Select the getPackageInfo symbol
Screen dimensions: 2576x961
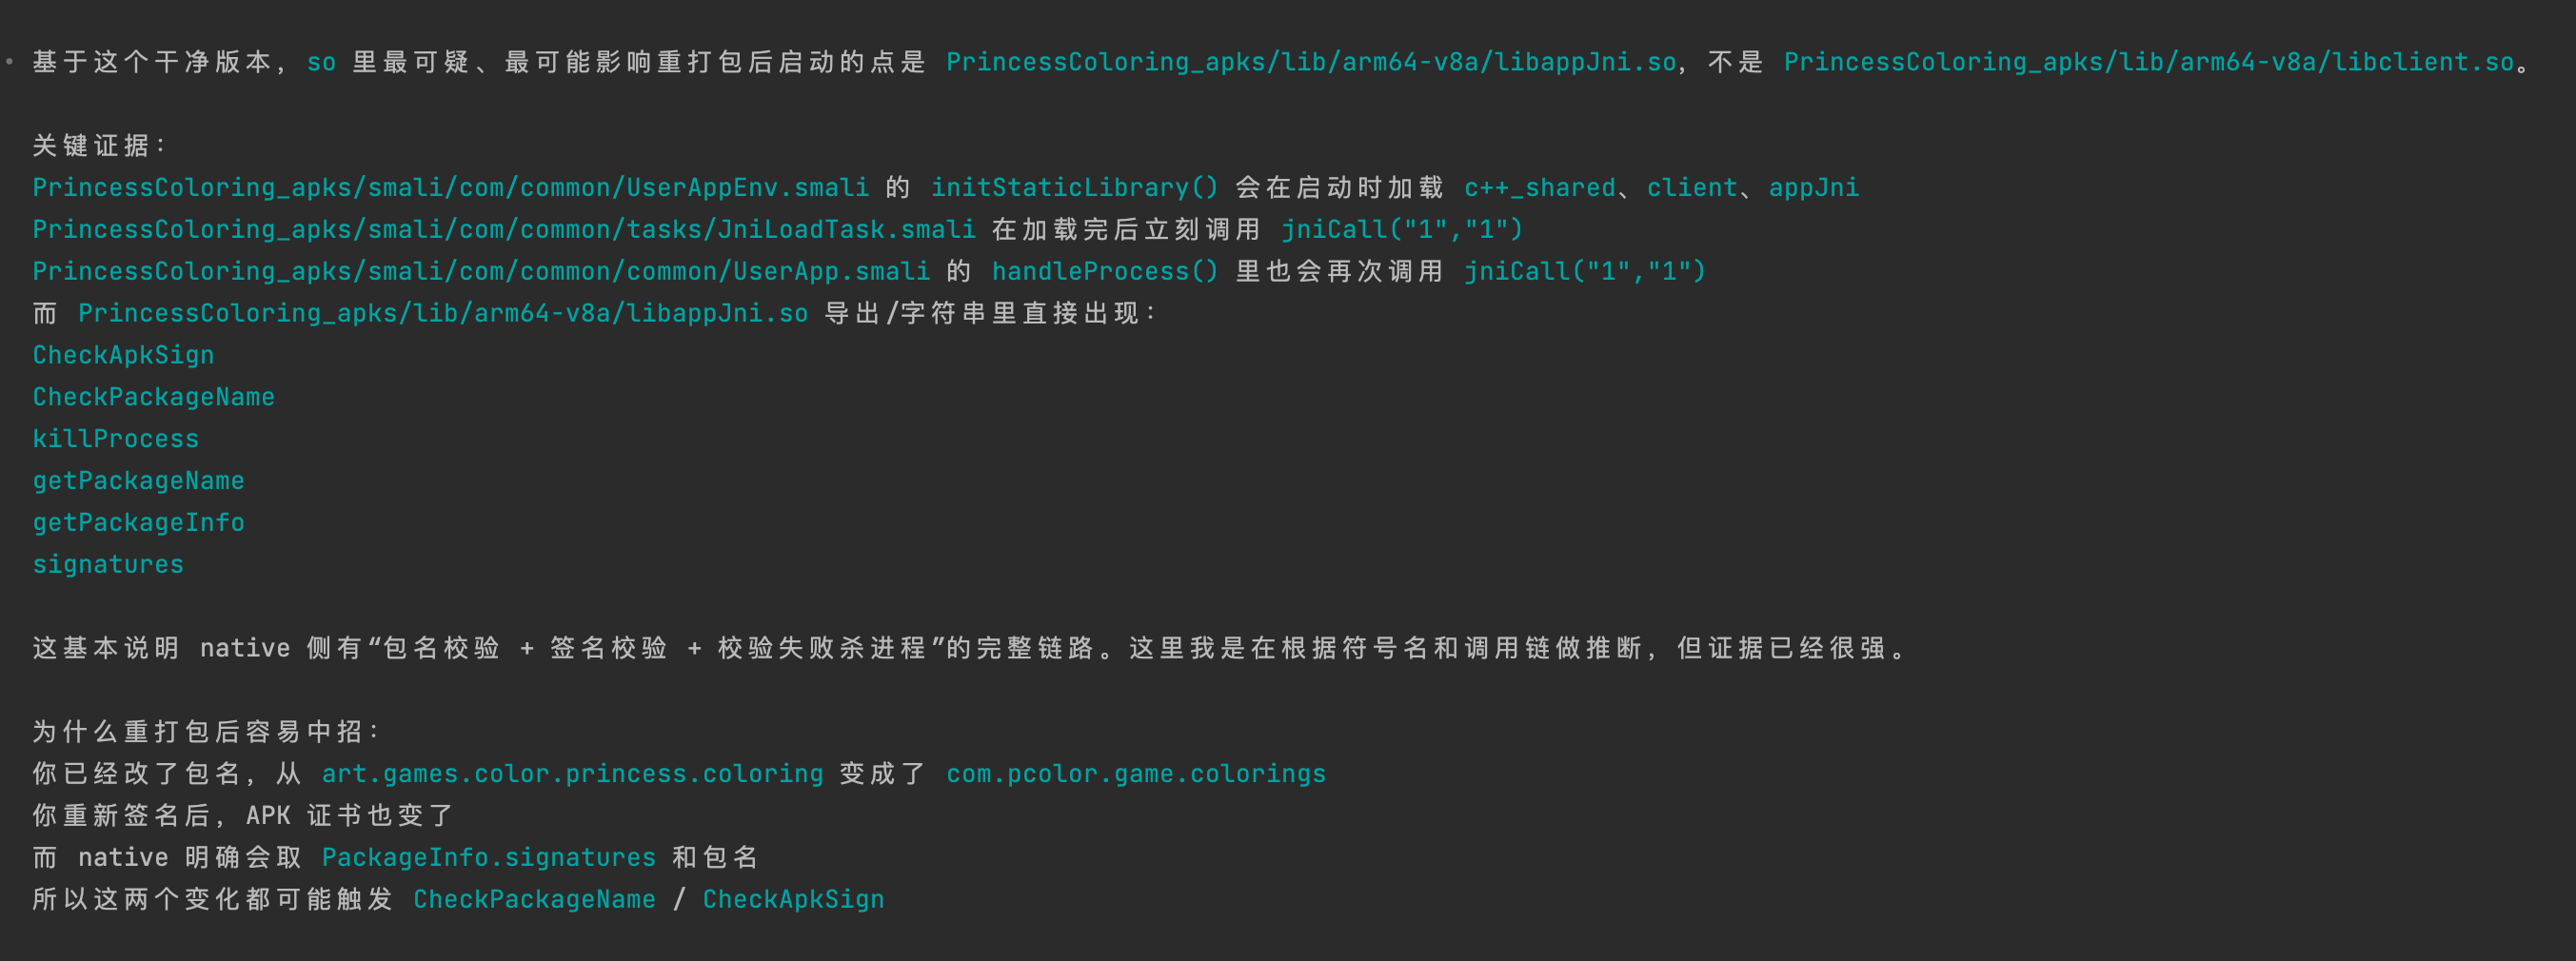pyautogui.click(x=138, y=523)
